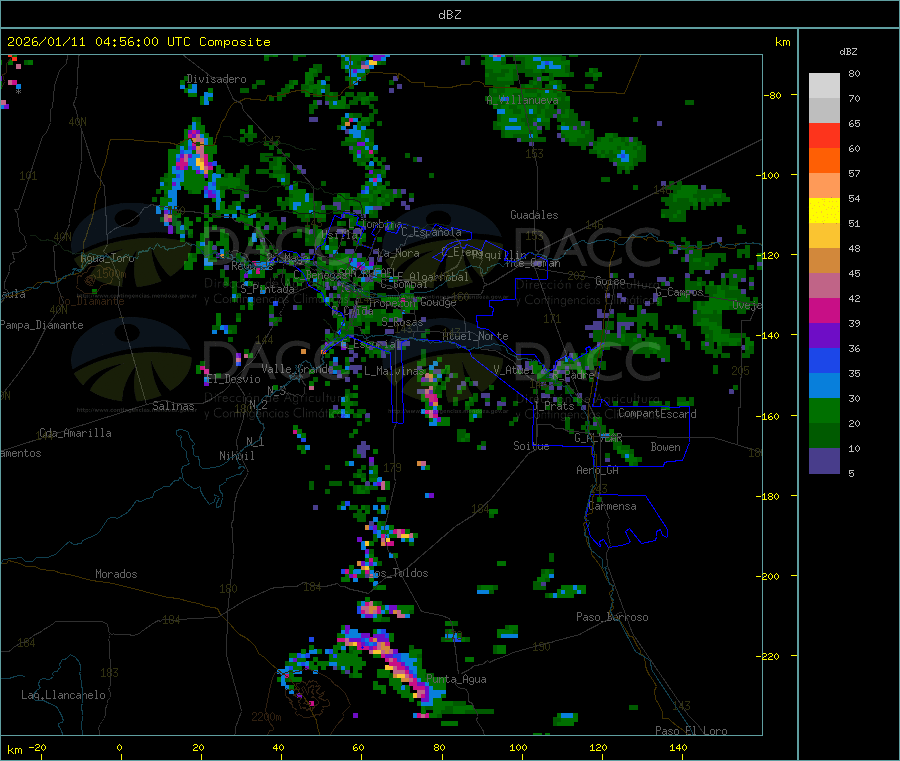Click the El_Desvio place label

233,379
